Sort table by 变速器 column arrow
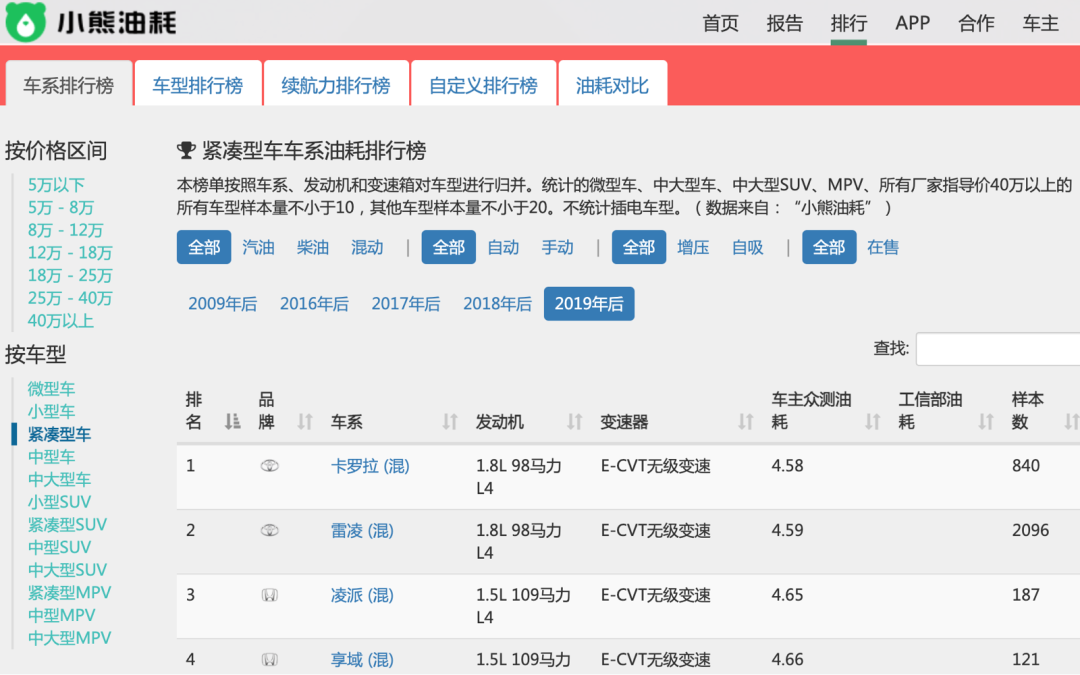1080x675 pixels. (x=745, y=422)
